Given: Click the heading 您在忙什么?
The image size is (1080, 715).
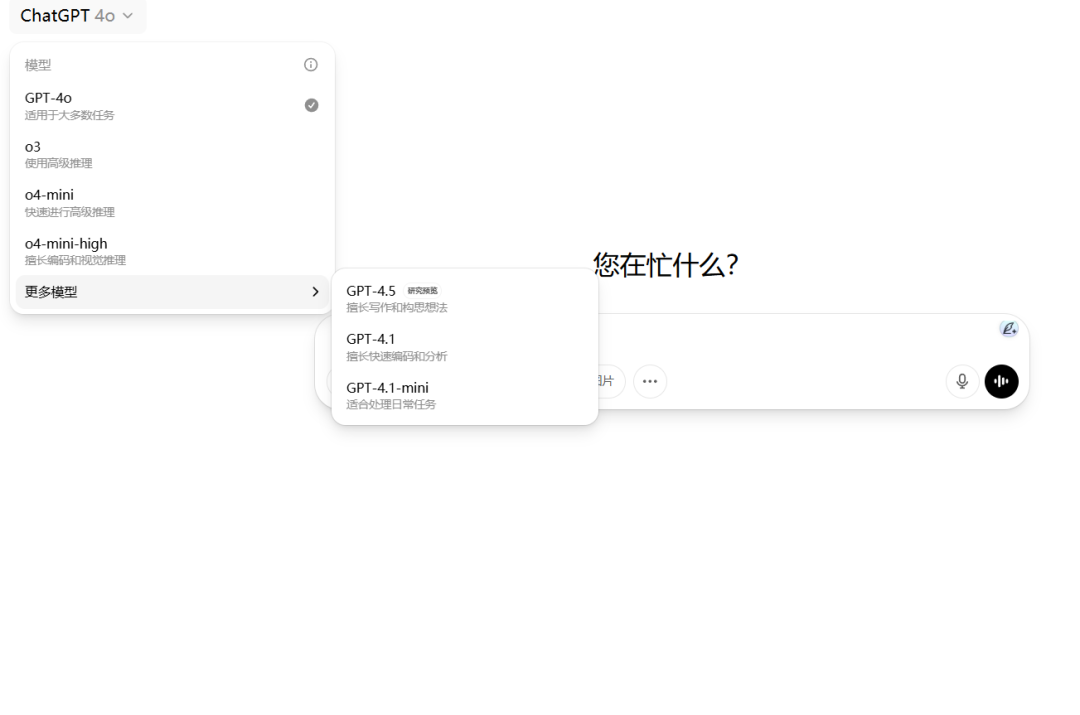Looking at the screenshot, I should click(x=666, y=265).
